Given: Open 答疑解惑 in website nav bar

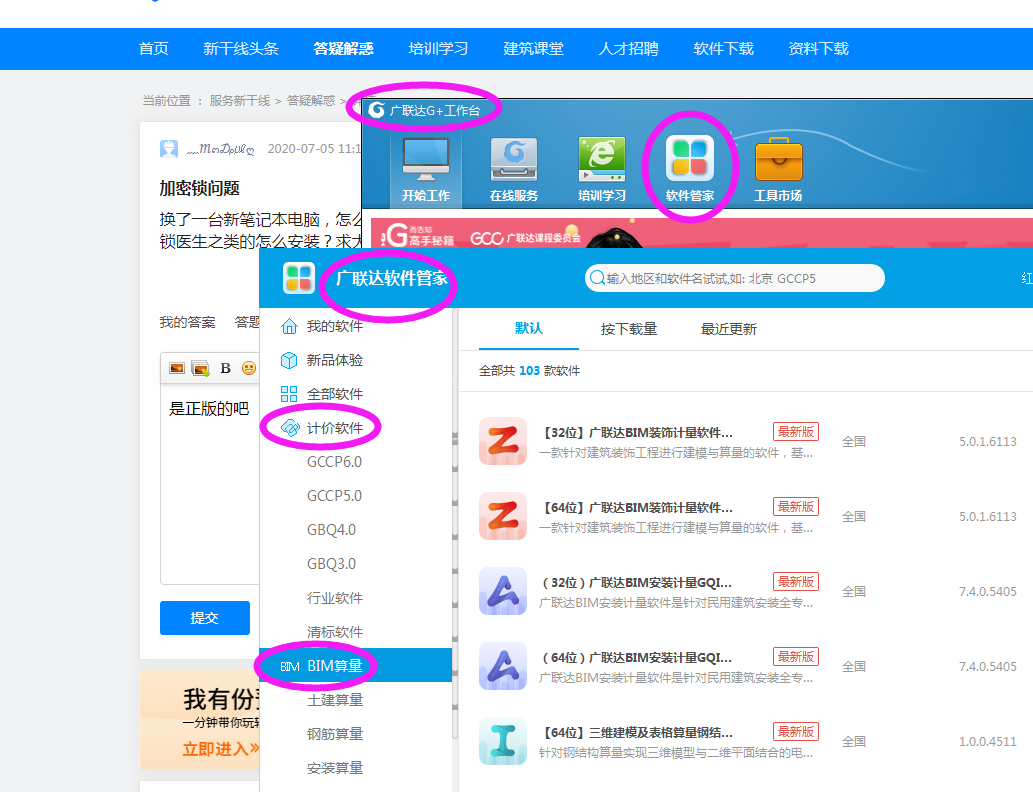Looking at the screenshot, I should (x=343, y=49).
